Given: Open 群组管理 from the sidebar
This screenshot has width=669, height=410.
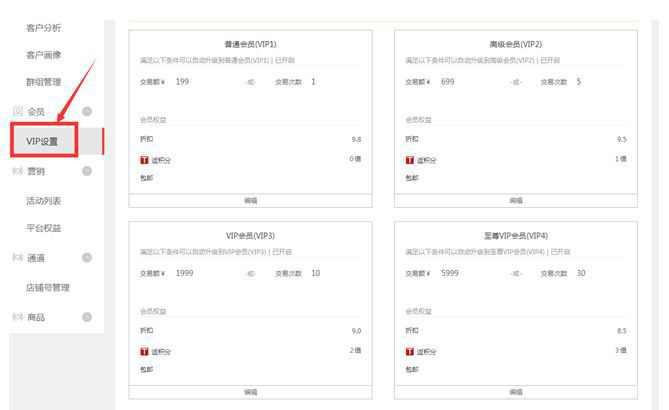Looking at the screenshot, I should (x=43, y=82).
